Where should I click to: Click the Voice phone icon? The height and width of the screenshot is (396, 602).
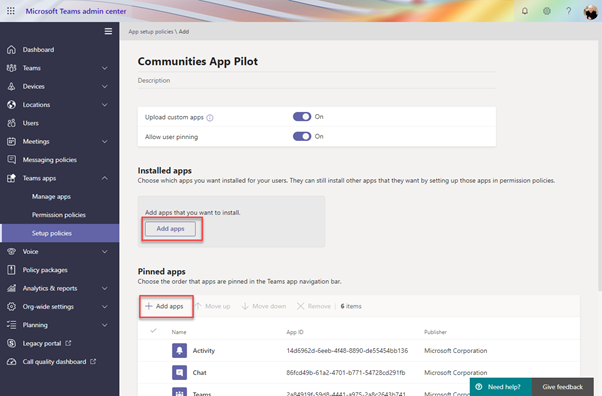click(12, 252)
